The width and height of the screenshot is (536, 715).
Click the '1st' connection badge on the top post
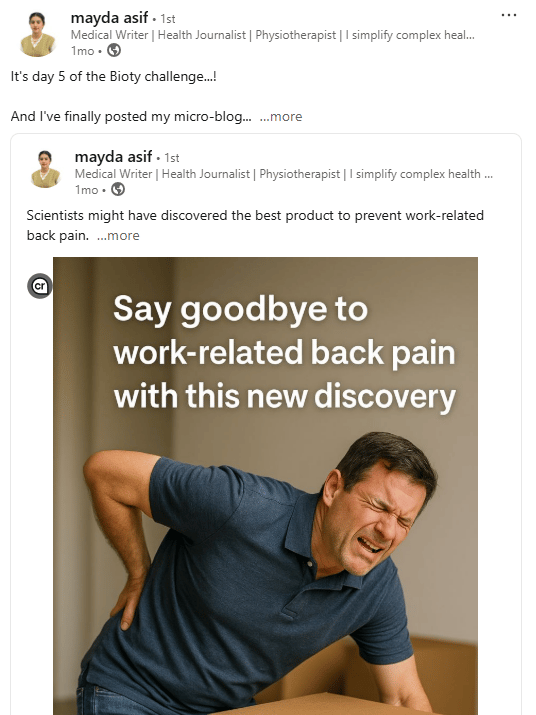point(168,19)
